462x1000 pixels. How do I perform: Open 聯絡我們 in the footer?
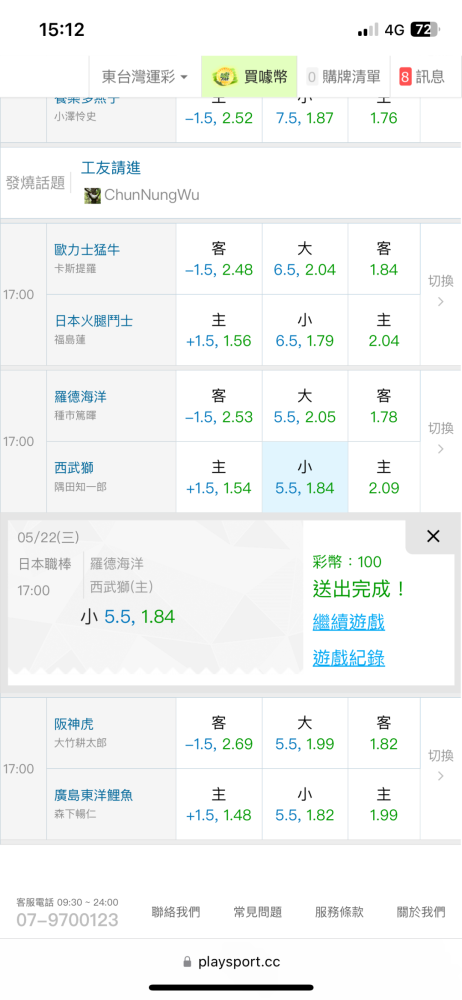pyautogui.click(x=175, y=912)
